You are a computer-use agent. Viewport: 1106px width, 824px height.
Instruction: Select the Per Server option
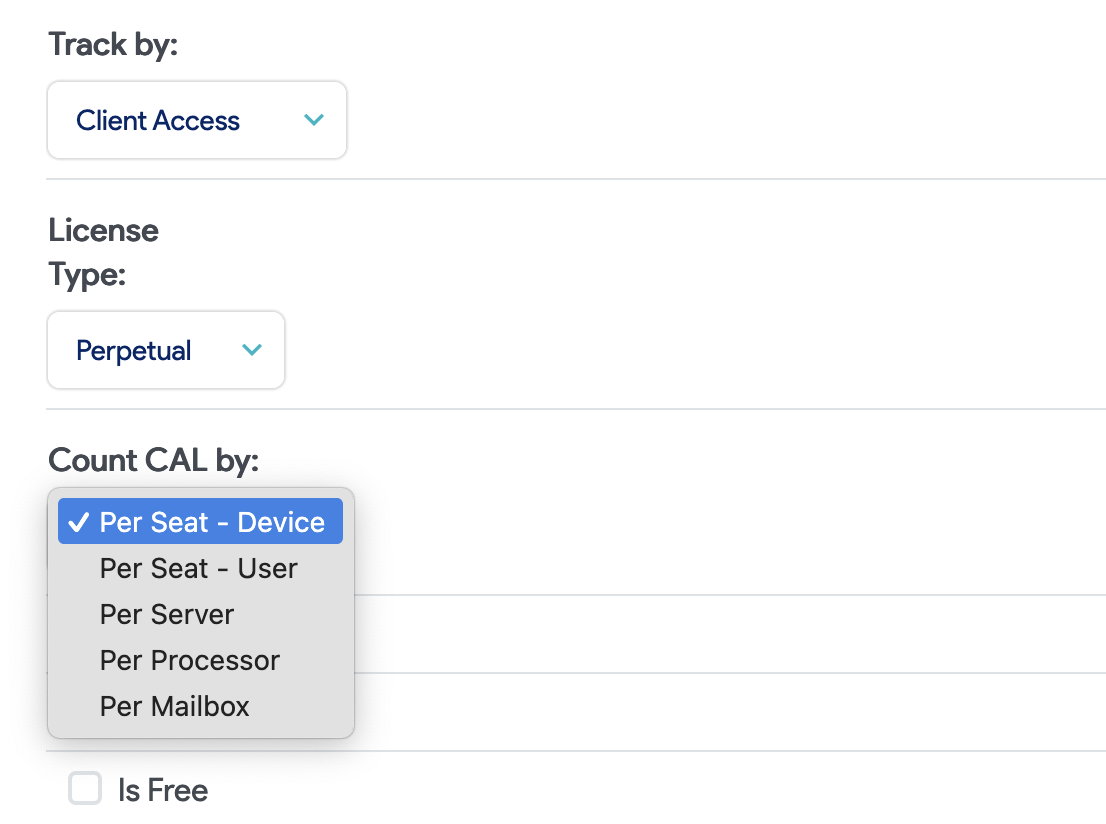click(x=167, y=614)
